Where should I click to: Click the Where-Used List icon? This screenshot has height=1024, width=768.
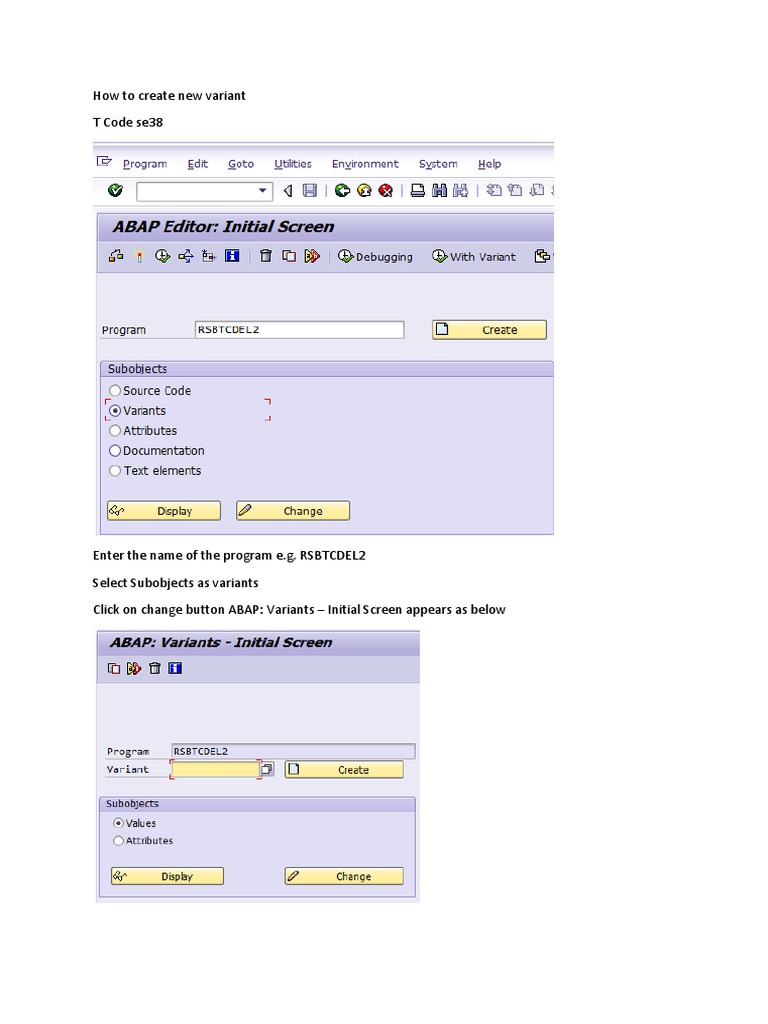[x=185, y=256]
